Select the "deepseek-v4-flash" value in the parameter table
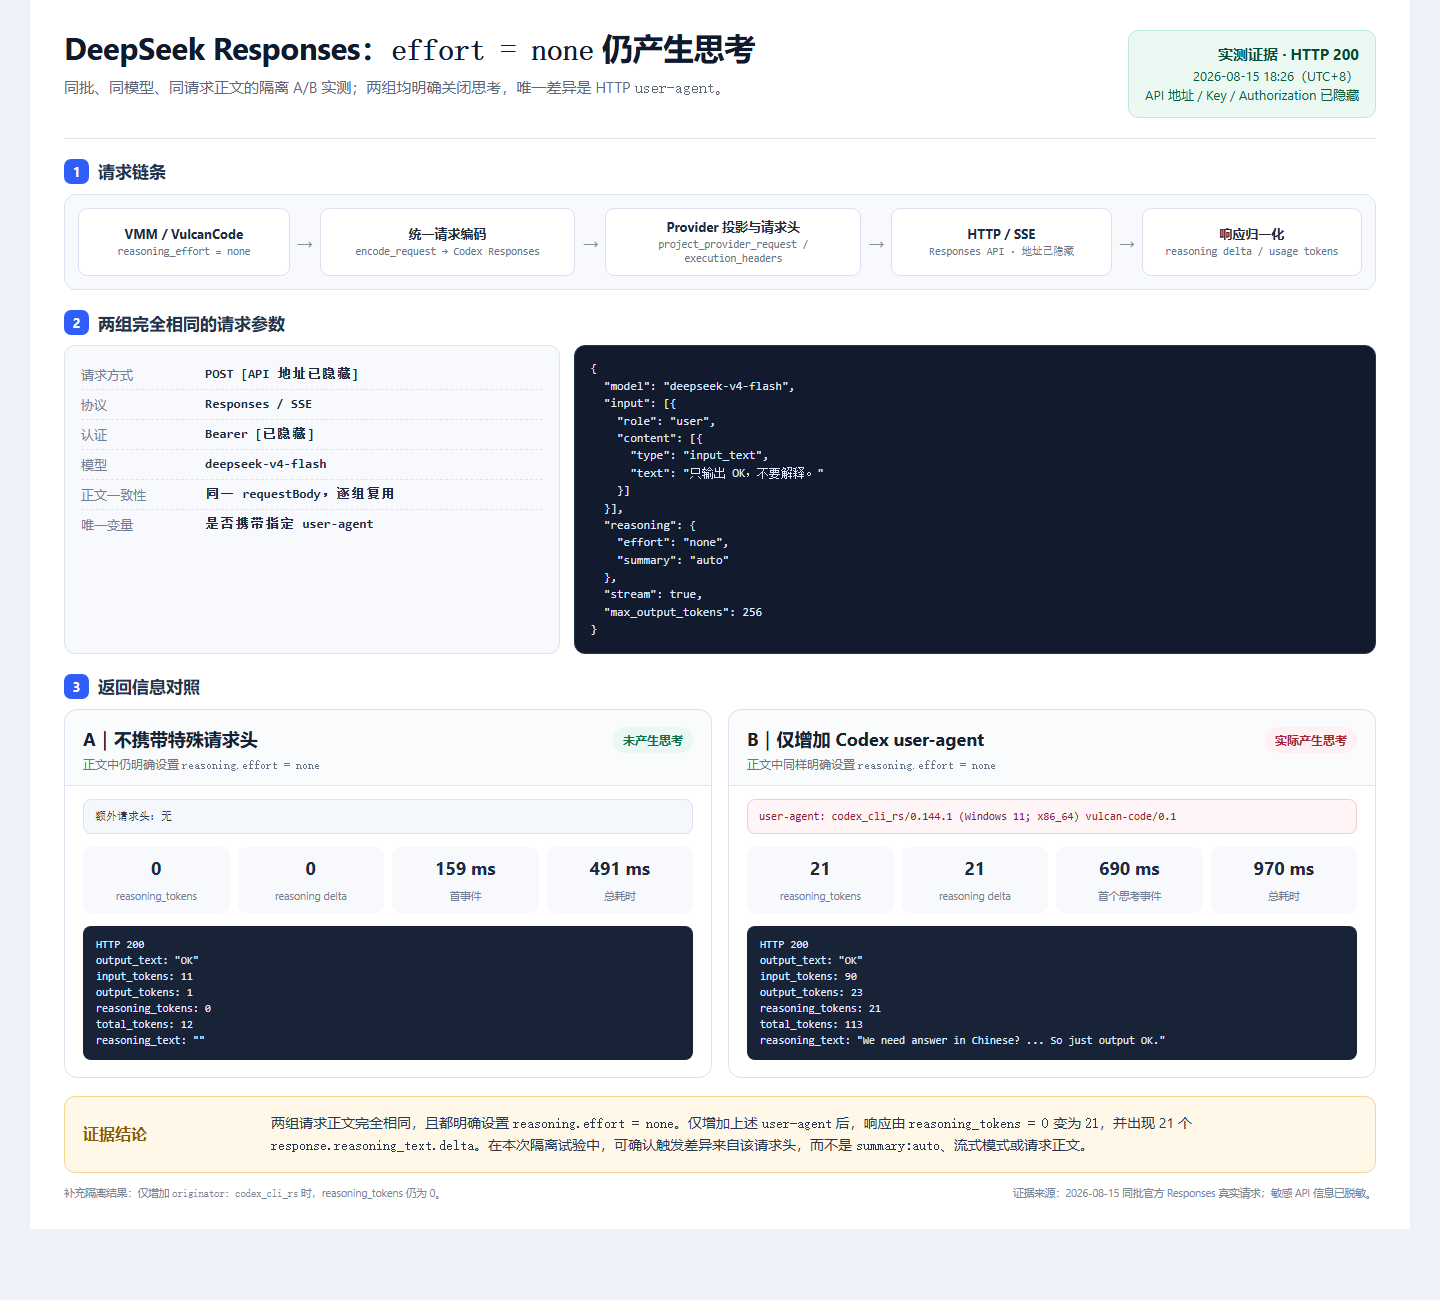Image resolution: width=1440 pixels, height=1300 pixels. pyautogui.click(x=265, y=464)
